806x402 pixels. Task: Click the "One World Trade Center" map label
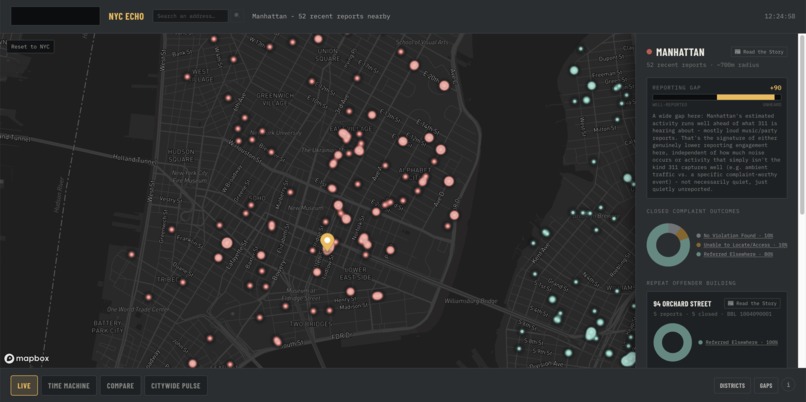coord(138,309)
